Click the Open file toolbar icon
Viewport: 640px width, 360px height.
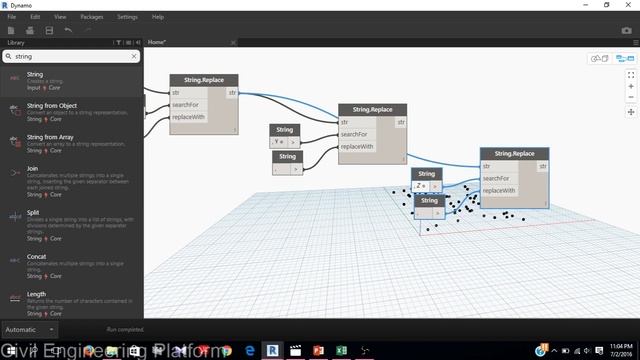click(30, 31)
